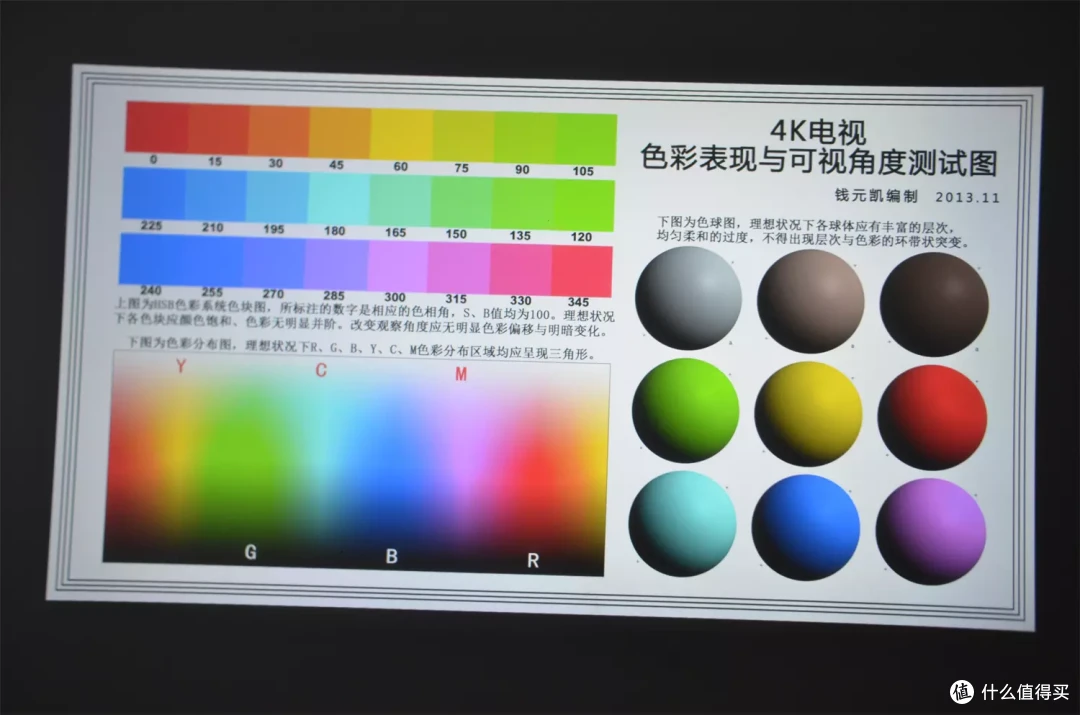Pick the cyan swatch labeled 180

pyautogui.click(x=339, y=199)
